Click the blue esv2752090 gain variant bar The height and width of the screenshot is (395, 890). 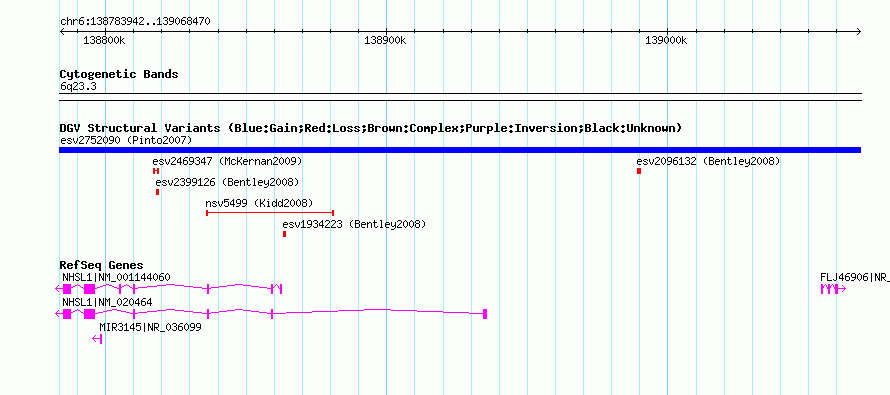(460, 150)
